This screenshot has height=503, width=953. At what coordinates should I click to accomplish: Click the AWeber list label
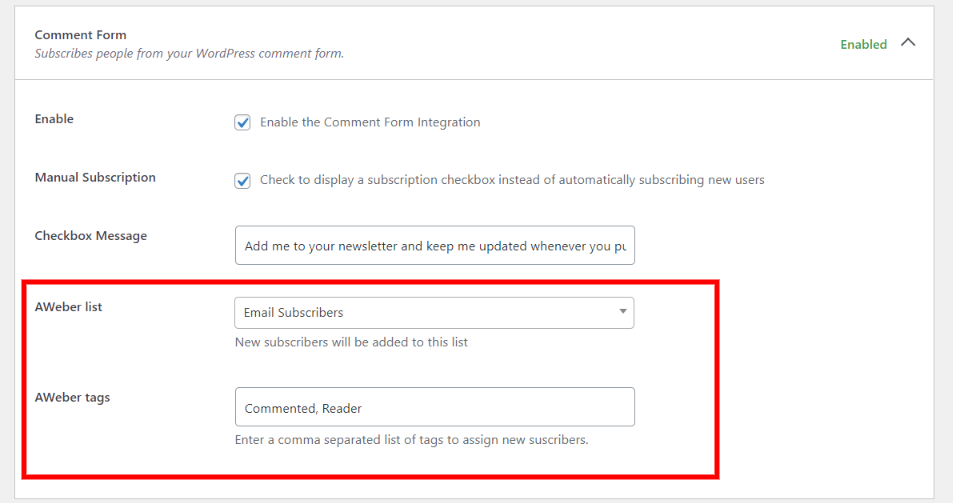tap(68, 307)
